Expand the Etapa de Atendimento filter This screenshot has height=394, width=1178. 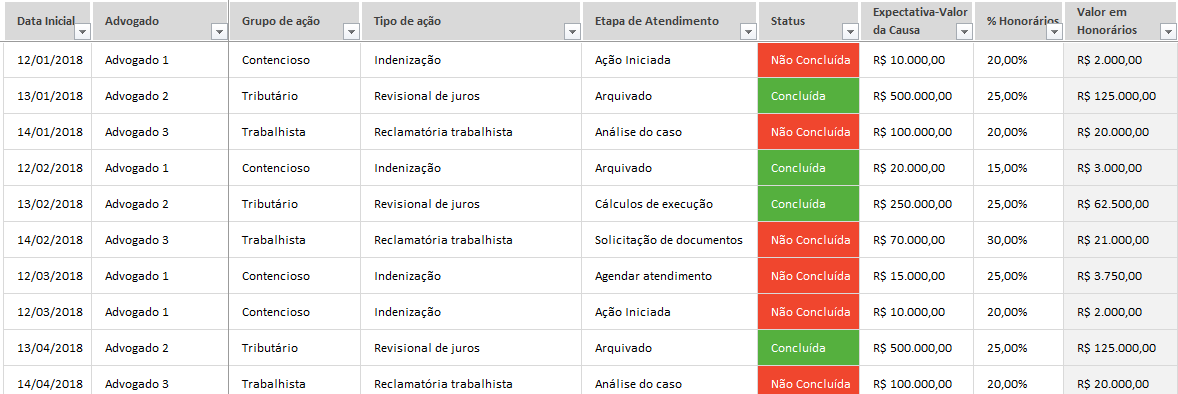pyautogui.click(x=748, y=32)
